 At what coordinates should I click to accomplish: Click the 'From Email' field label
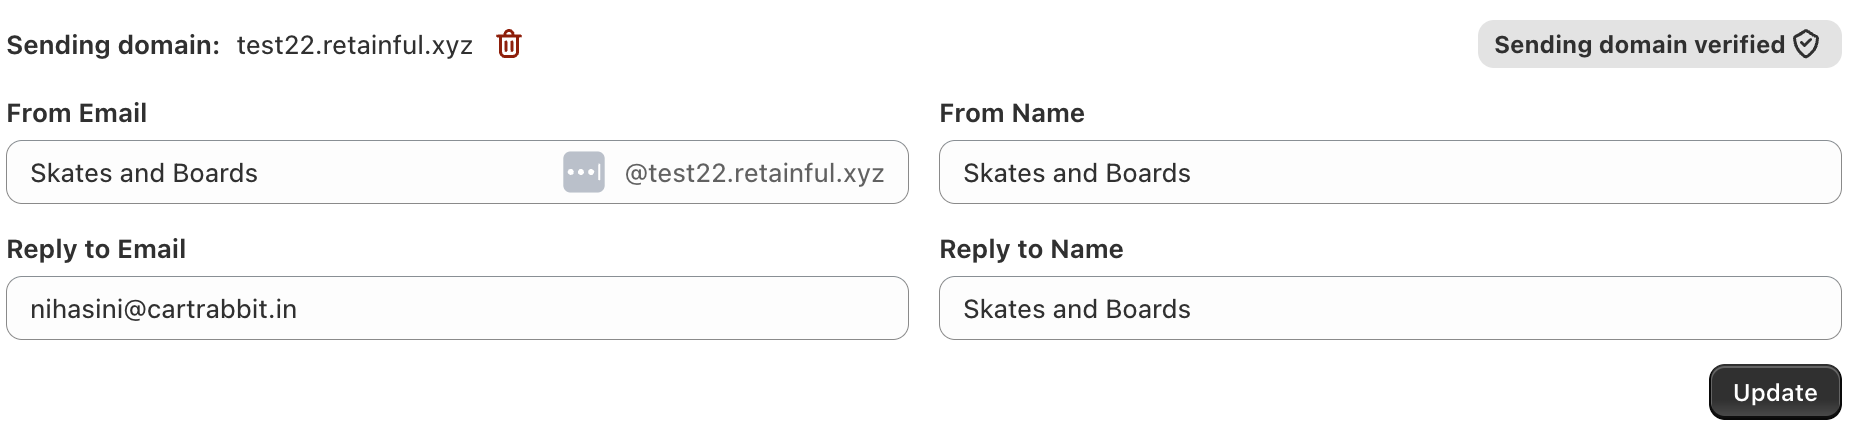click(x=77, y=113)
